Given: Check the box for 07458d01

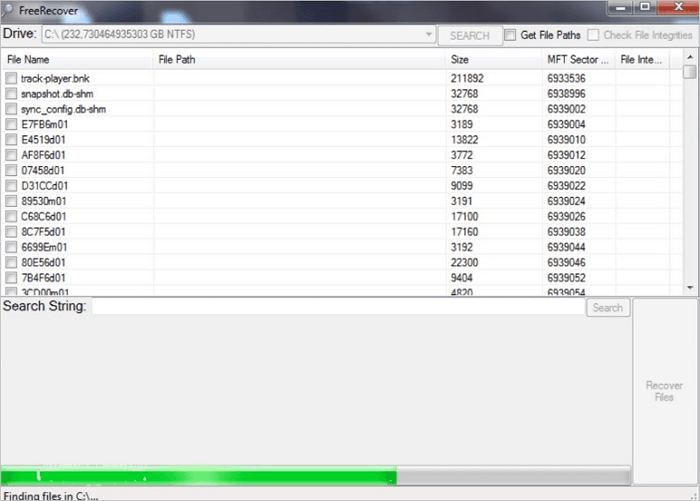Looking at the screenshot, I should [x=11, y=170].
